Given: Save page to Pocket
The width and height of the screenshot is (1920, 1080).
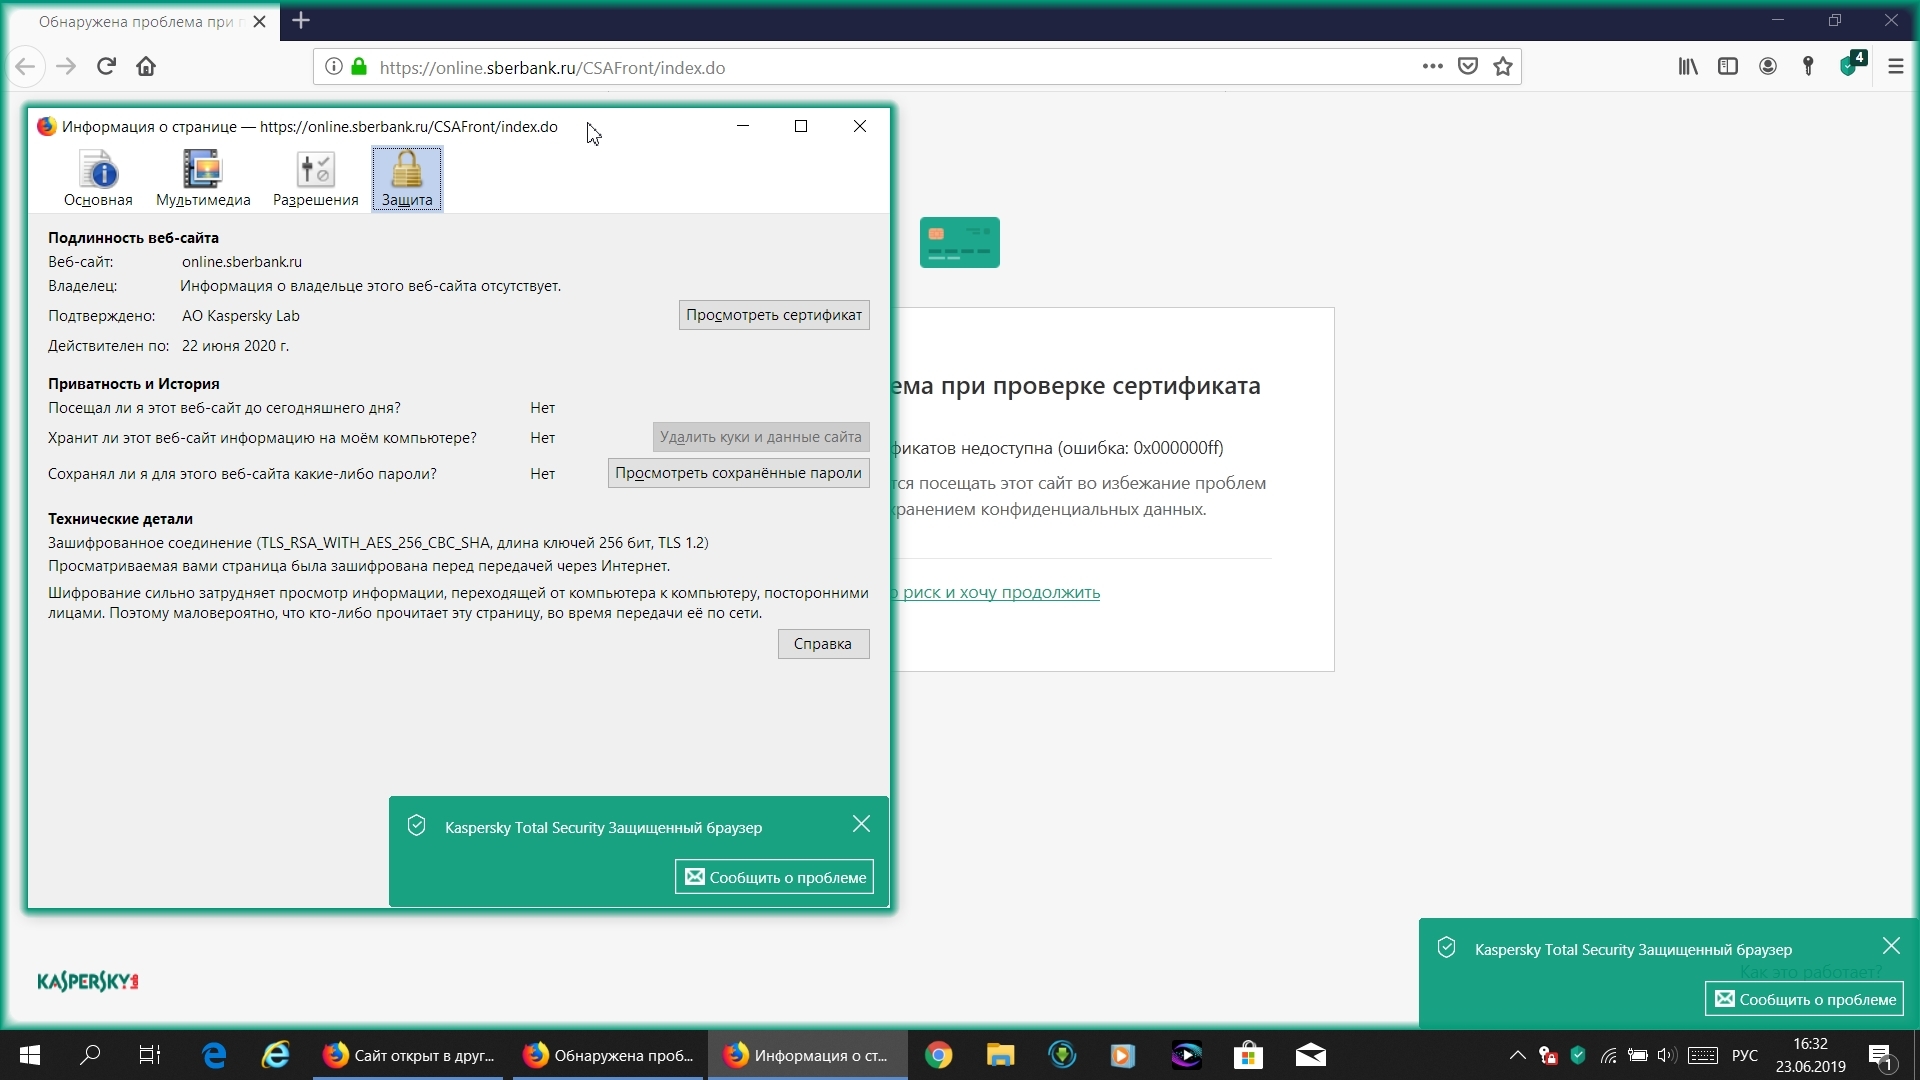Looking at the screenshot, I should click(1468, 67).
